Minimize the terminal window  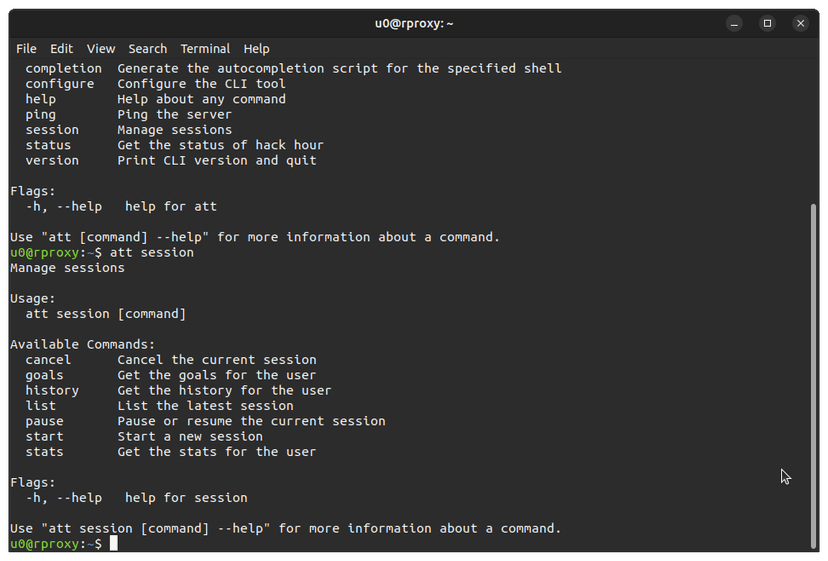pos(735,22)
